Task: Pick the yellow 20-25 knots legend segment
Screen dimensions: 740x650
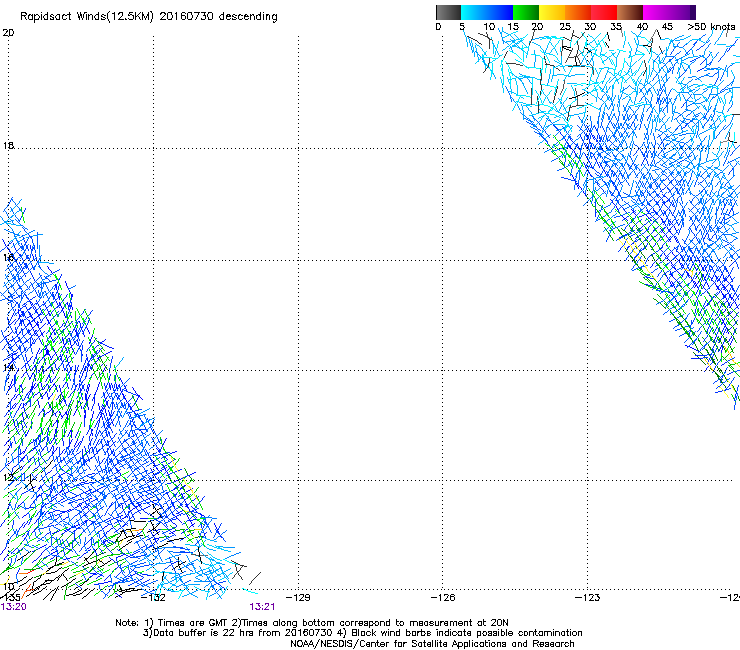Action: (552, 12)
